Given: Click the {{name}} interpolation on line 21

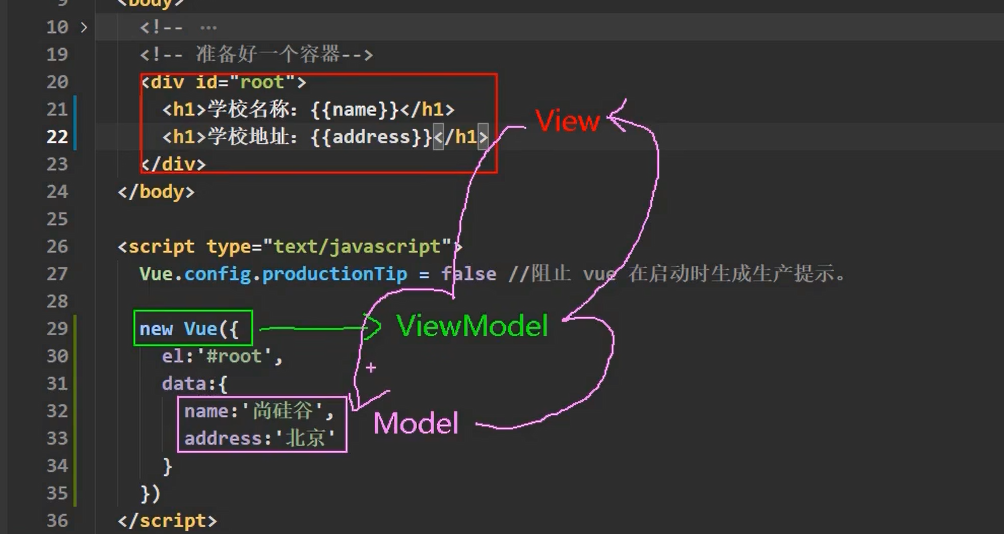Looking at the screenshot, I should [355, 109].
